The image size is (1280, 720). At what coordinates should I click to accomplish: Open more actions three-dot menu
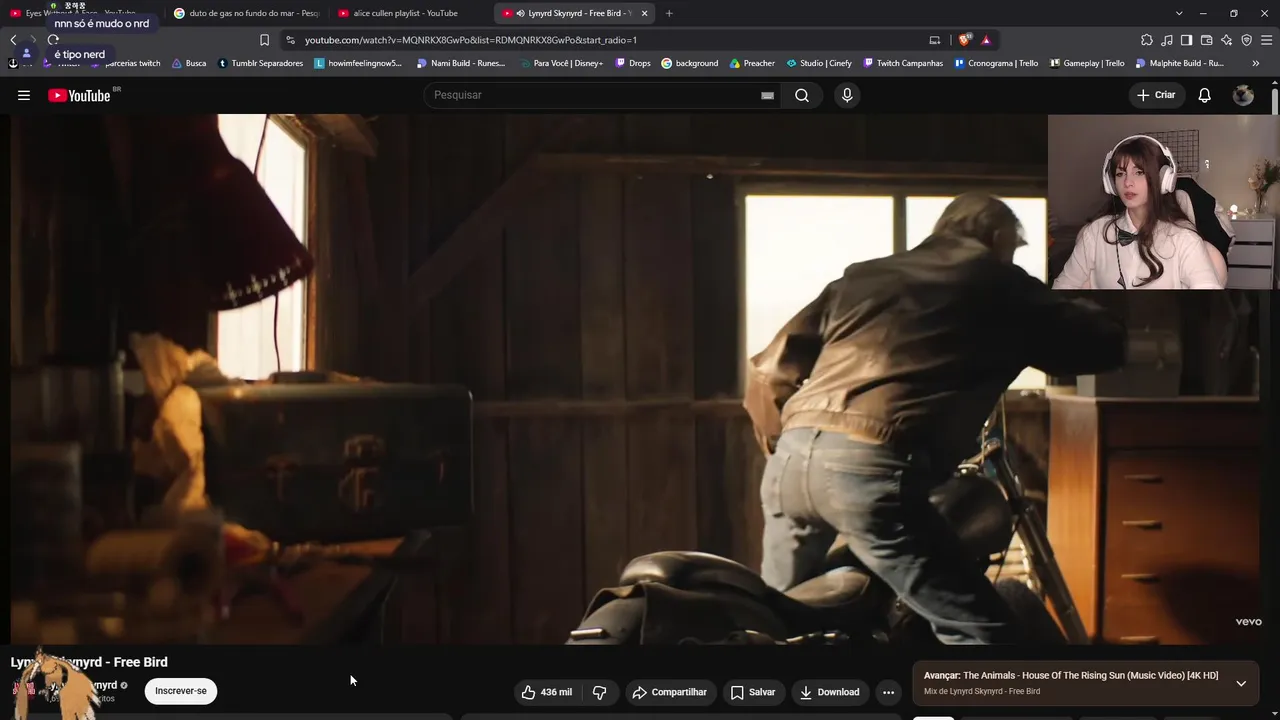888,692
